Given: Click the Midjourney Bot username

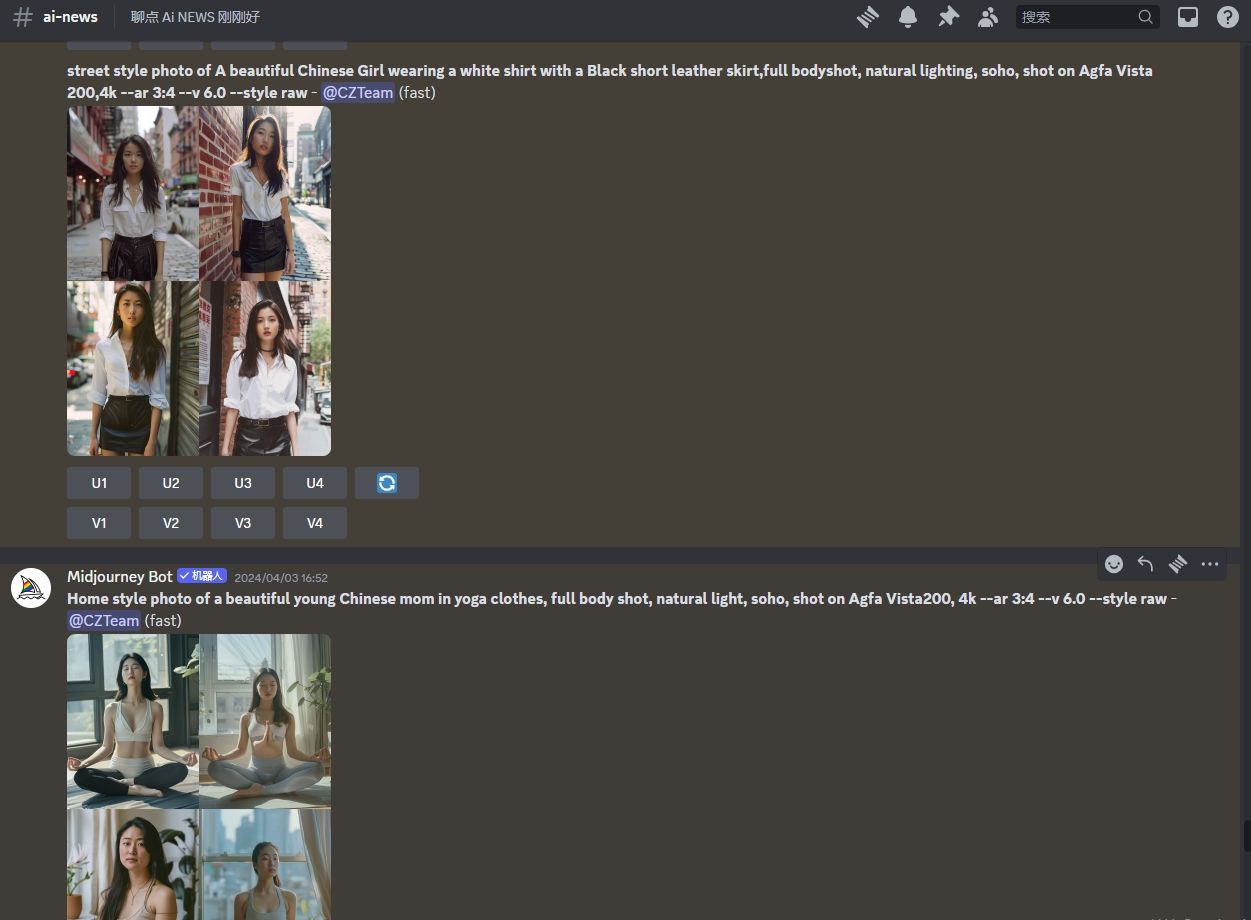Looking at the screenshot, I should point(120,577).
